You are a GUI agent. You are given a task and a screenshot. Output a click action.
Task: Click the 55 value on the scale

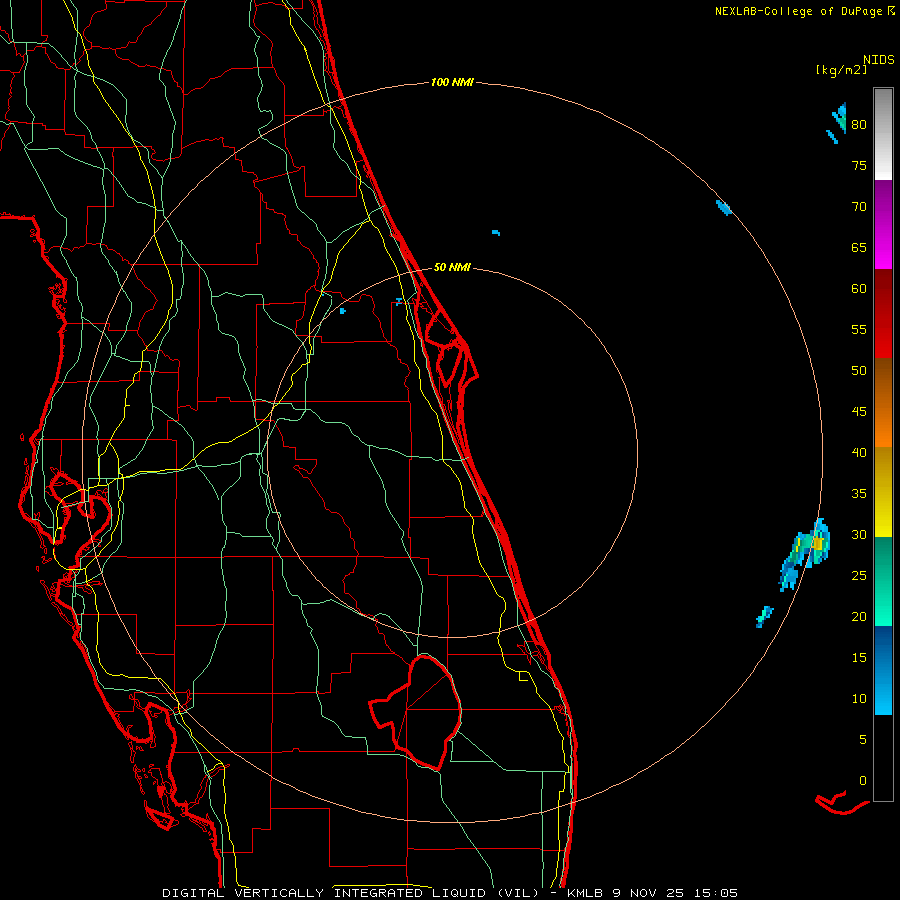point(859,329)
